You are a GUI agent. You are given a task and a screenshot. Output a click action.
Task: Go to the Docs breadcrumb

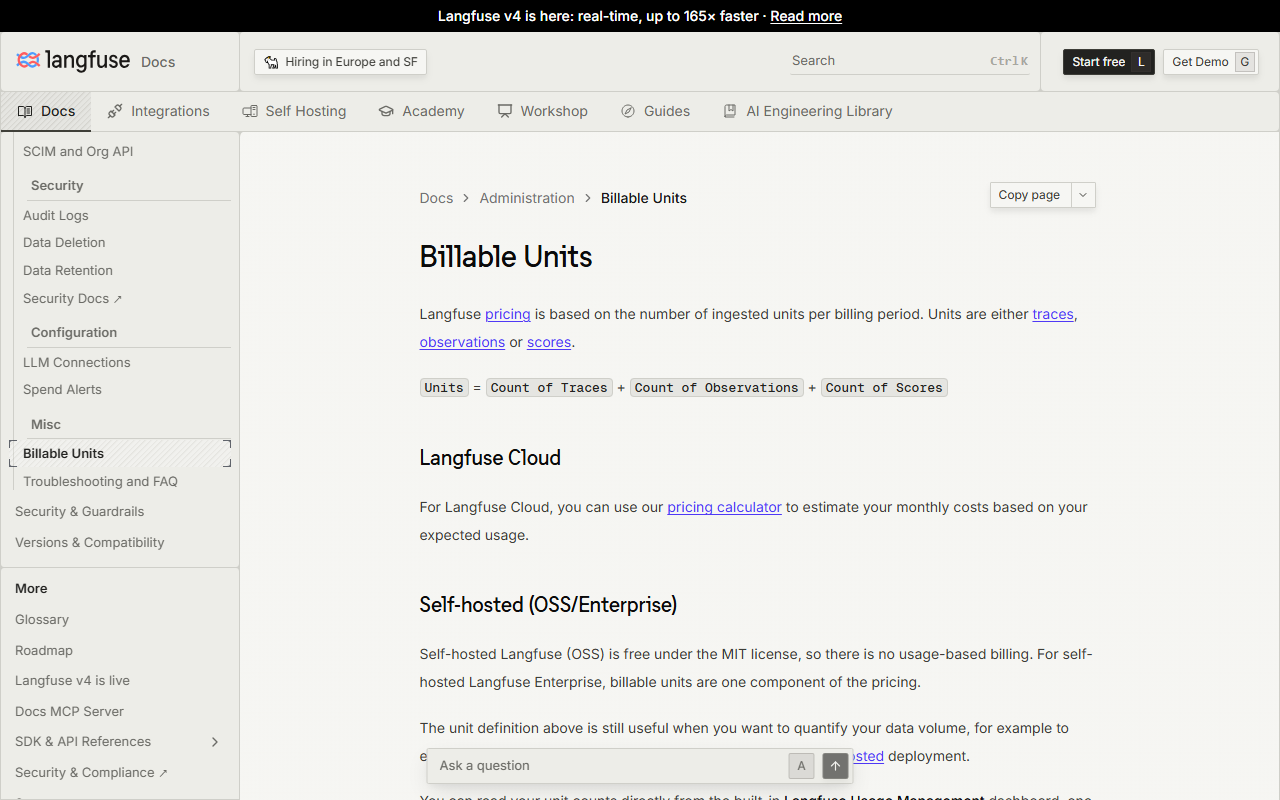click(x=436, y=198)
